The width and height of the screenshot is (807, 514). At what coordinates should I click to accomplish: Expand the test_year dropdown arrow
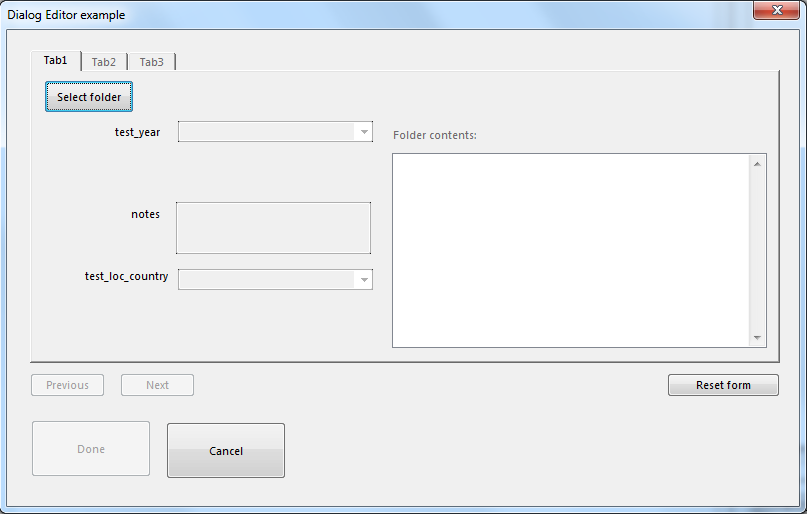coord(363,132)
